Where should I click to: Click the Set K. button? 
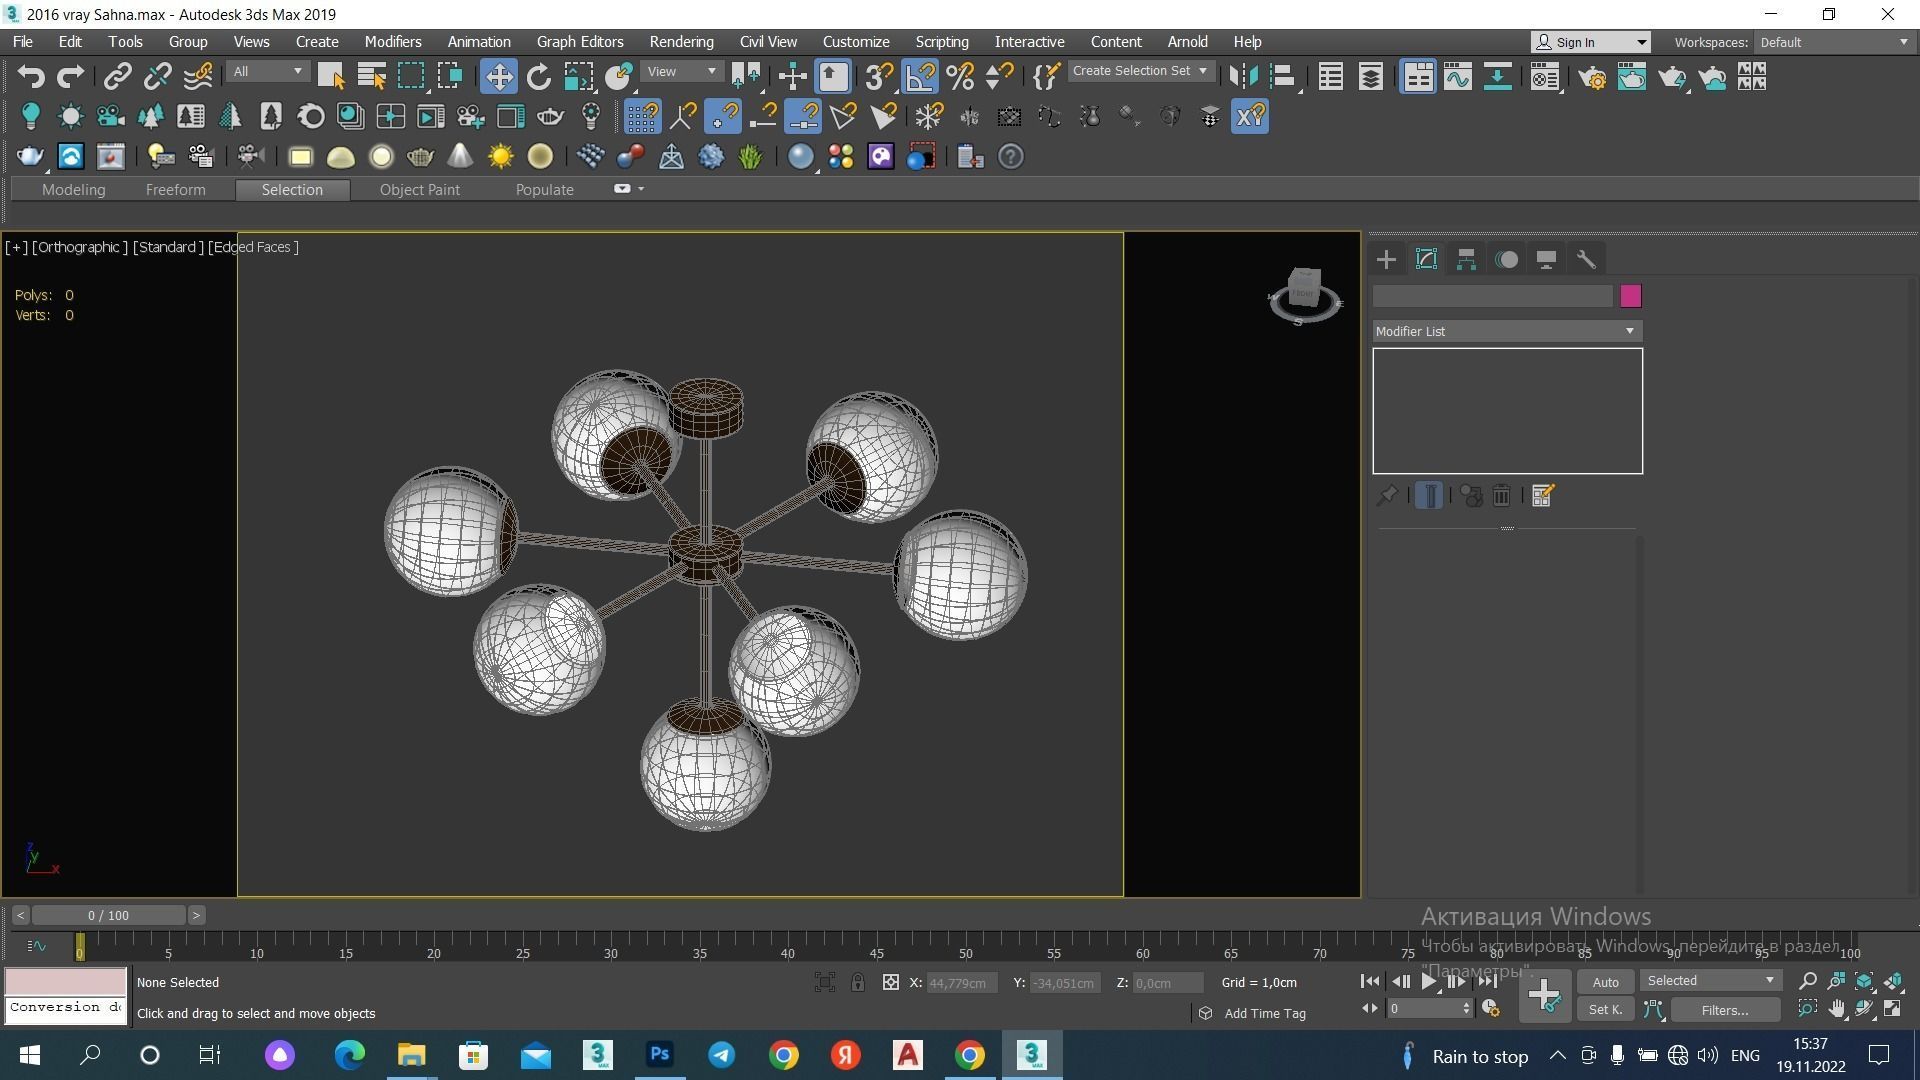1605,1010
